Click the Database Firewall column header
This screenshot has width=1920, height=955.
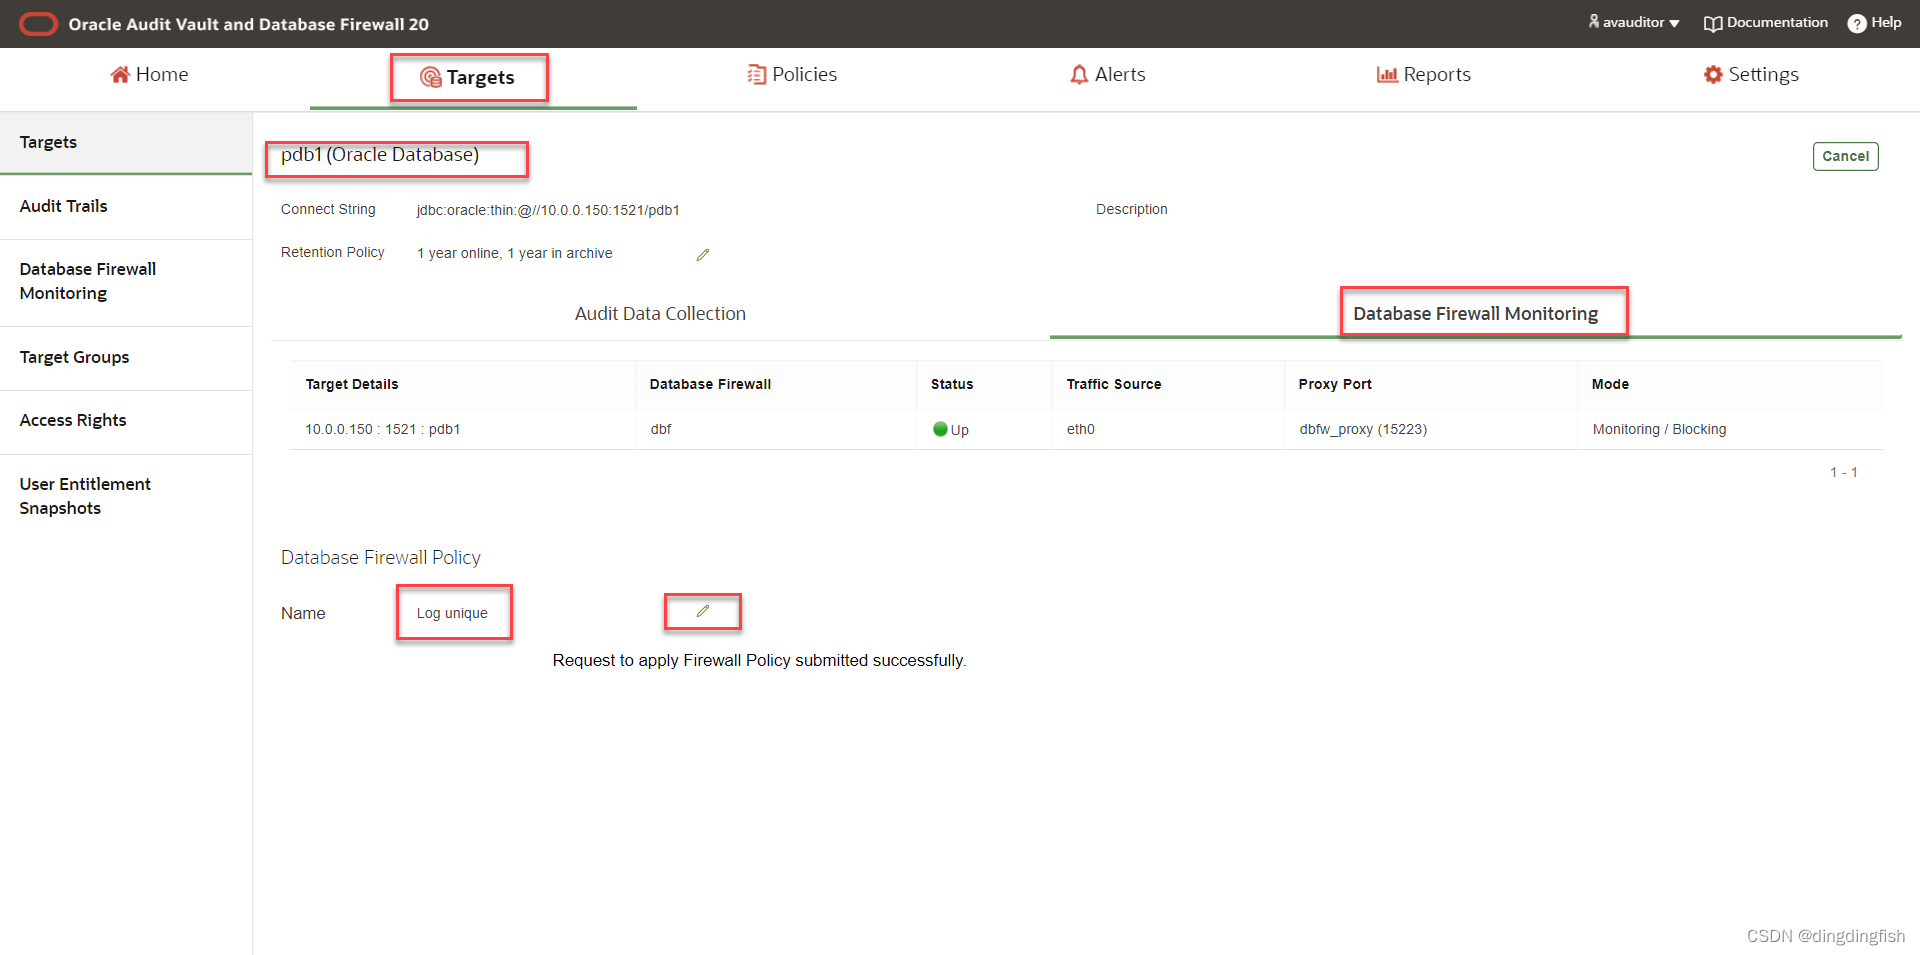coord(710,384)
